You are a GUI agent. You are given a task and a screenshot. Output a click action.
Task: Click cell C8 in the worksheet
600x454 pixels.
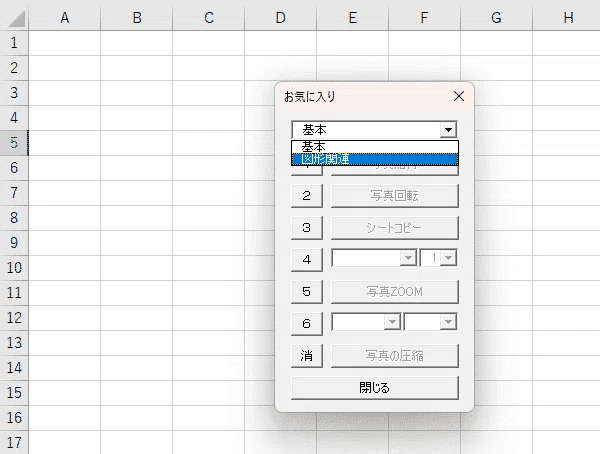click(209, 218)
